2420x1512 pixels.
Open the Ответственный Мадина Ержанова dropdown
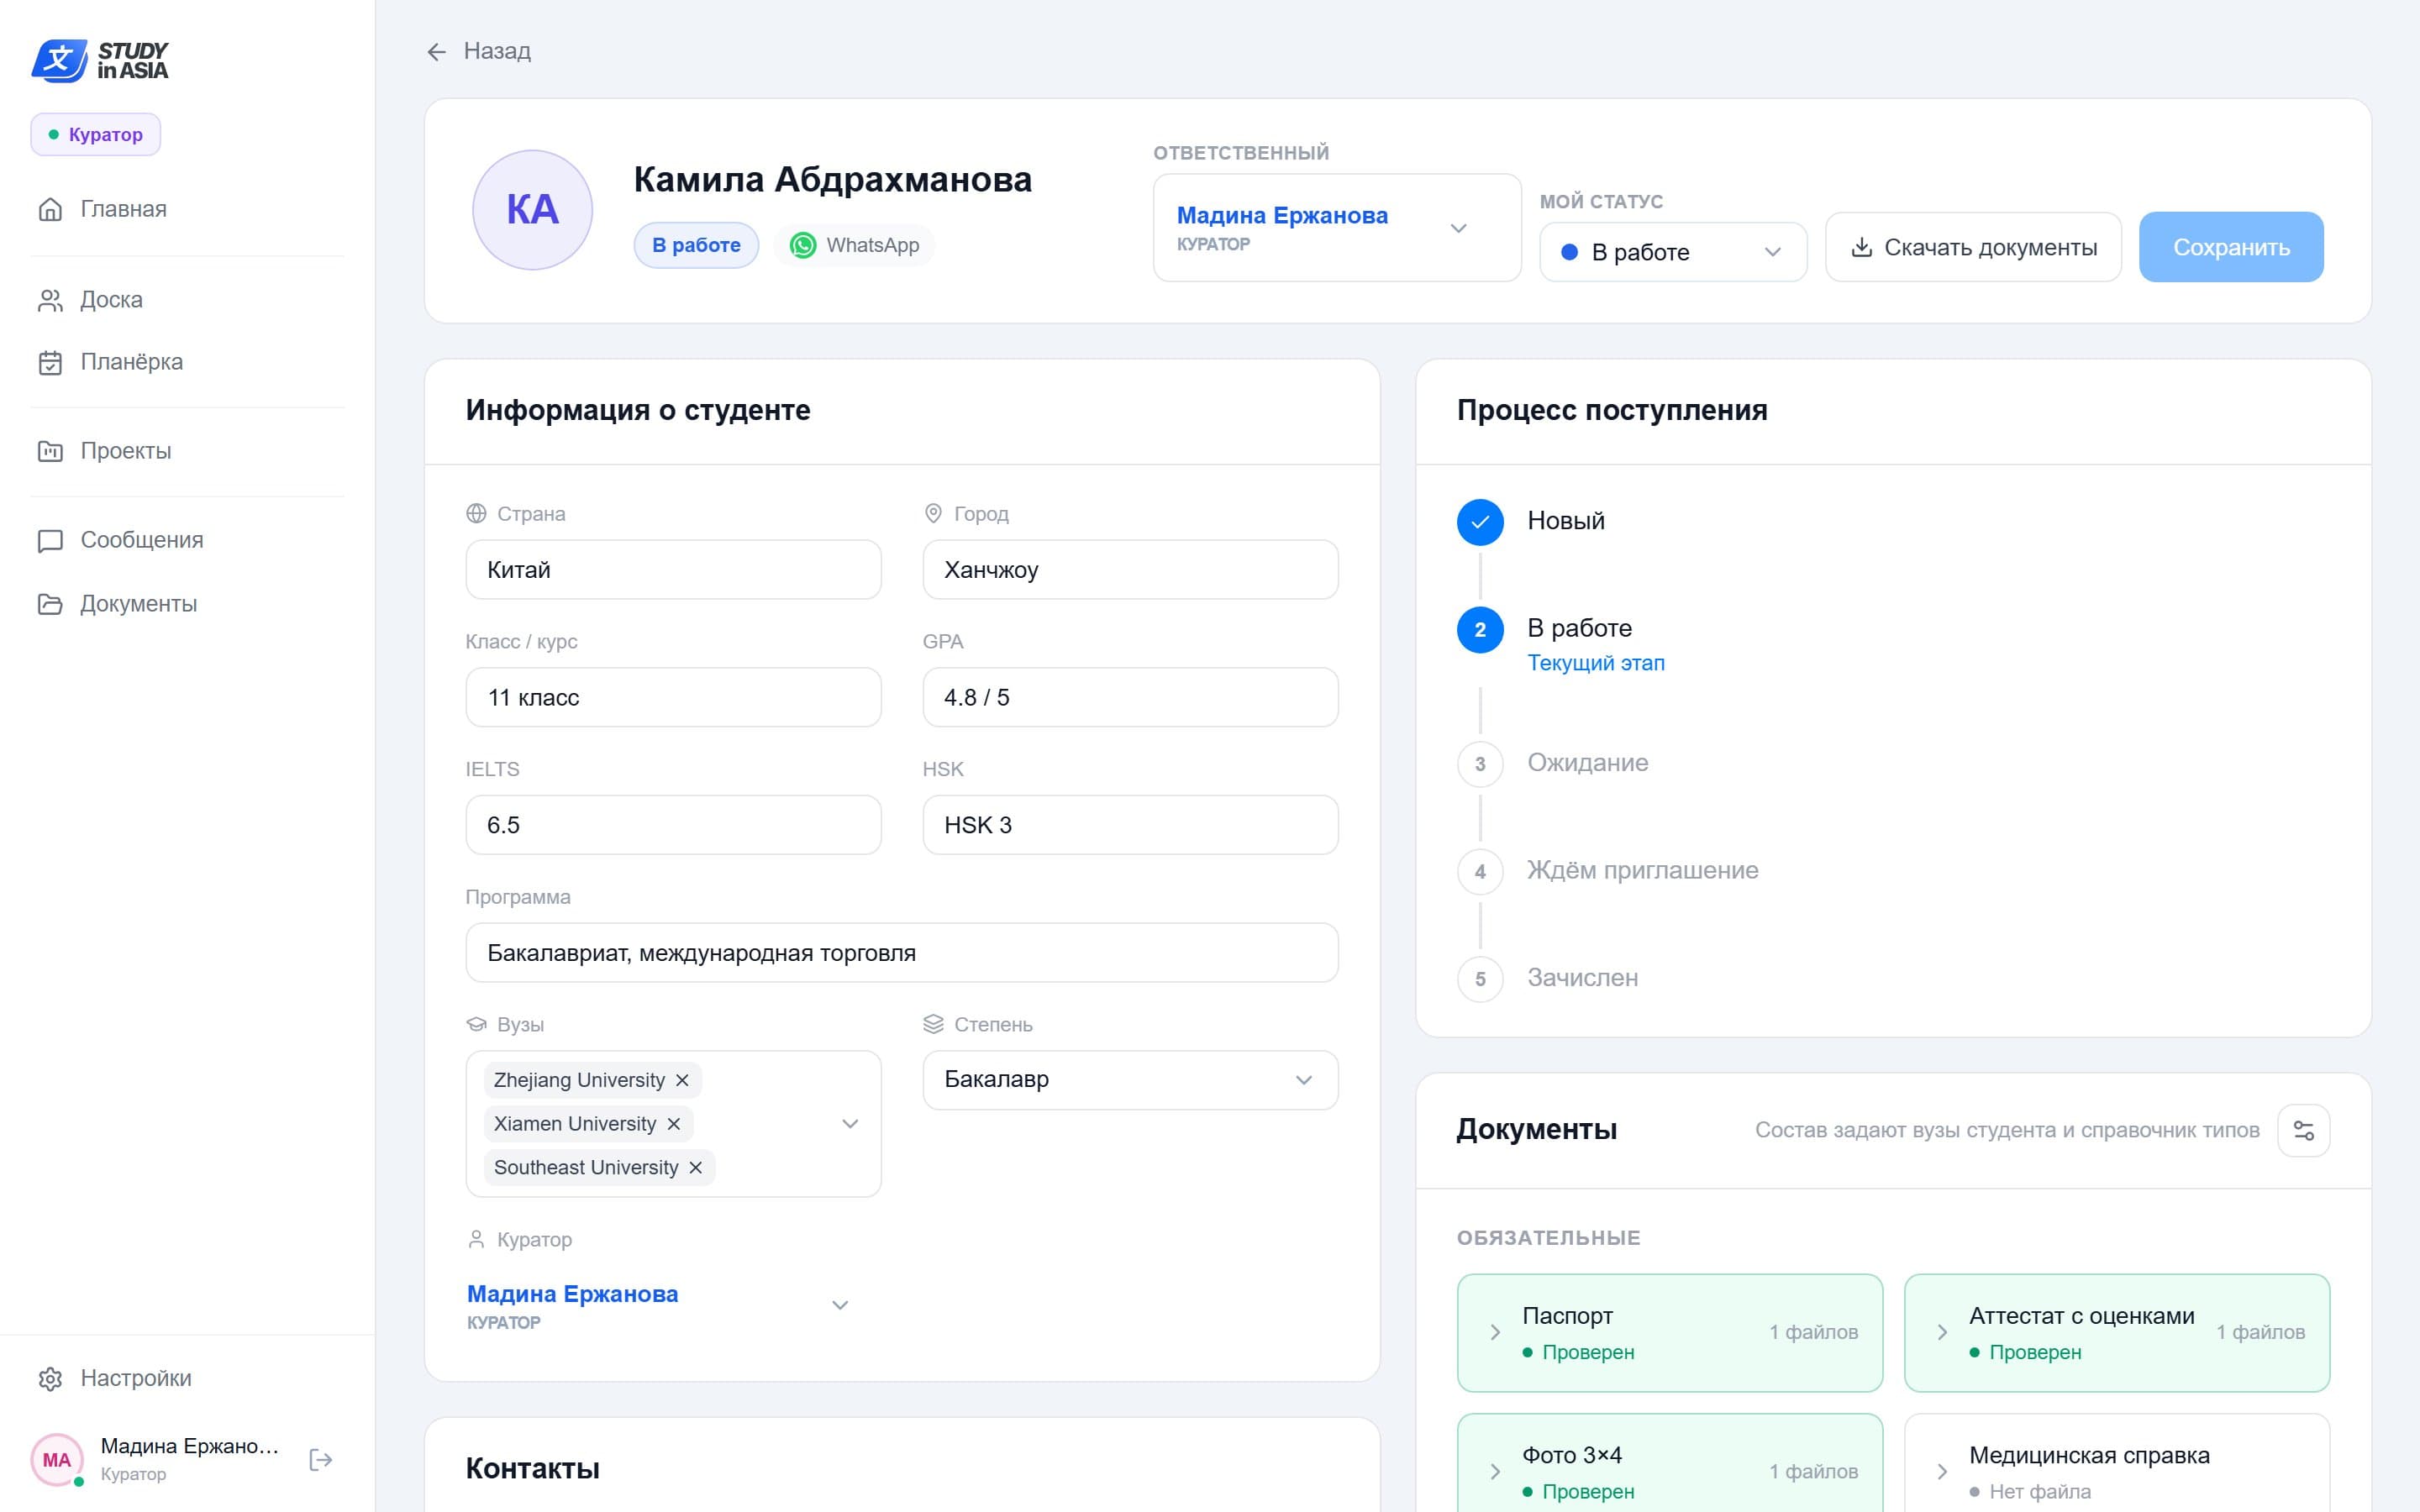coord(1337,228)
